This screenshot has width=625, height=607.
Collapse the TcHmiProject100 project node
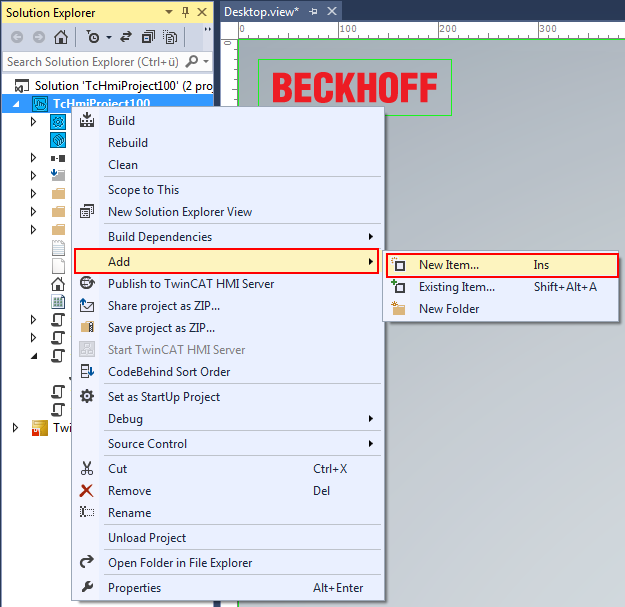coord(16,104)
